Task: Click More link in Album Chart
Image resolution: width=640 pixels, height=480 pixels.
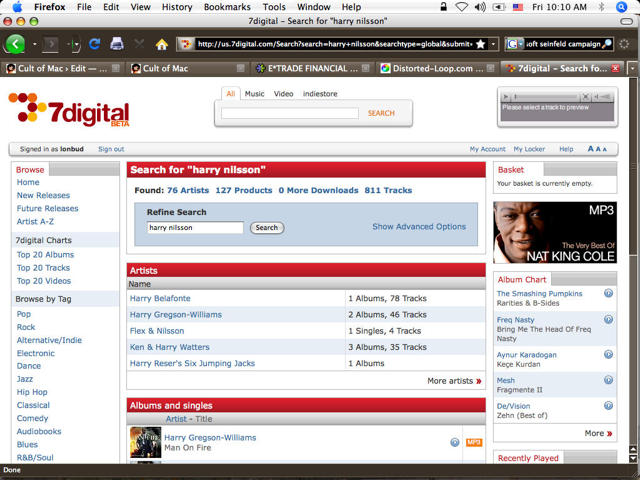Action: (x=598, y=433)
